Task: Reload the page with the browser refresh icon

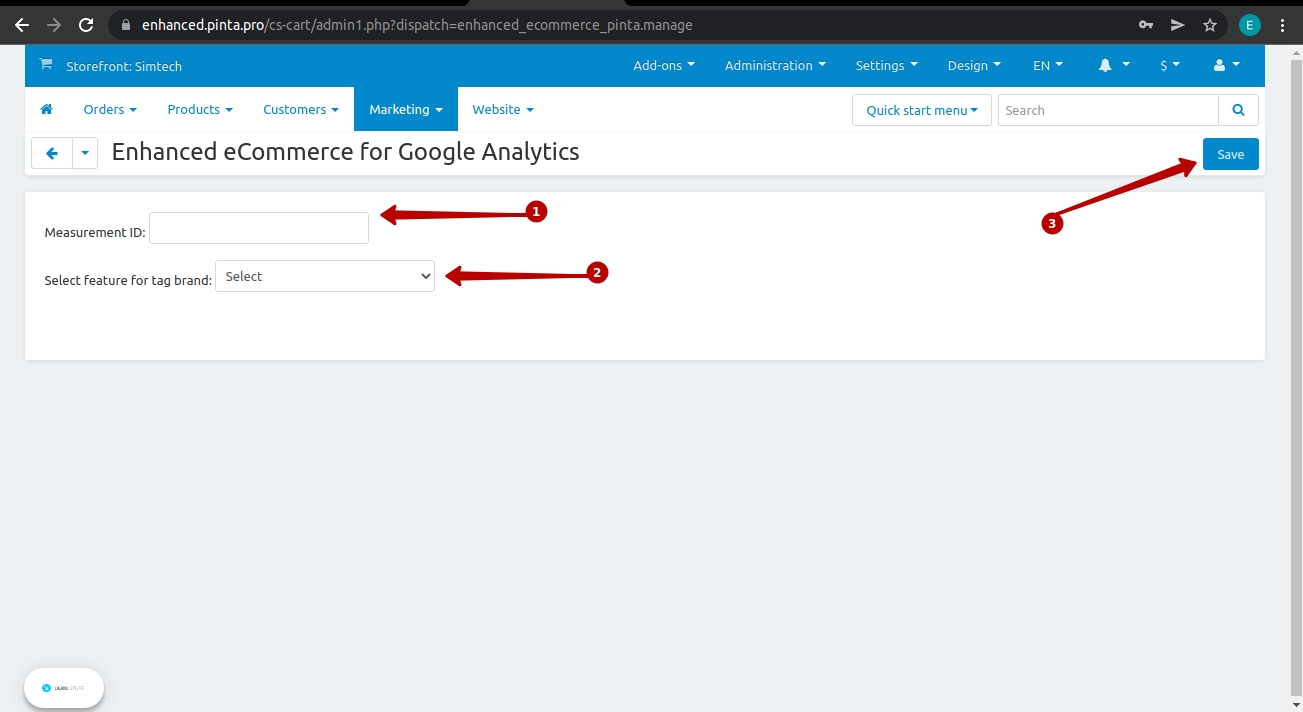Action: point(86,25)
